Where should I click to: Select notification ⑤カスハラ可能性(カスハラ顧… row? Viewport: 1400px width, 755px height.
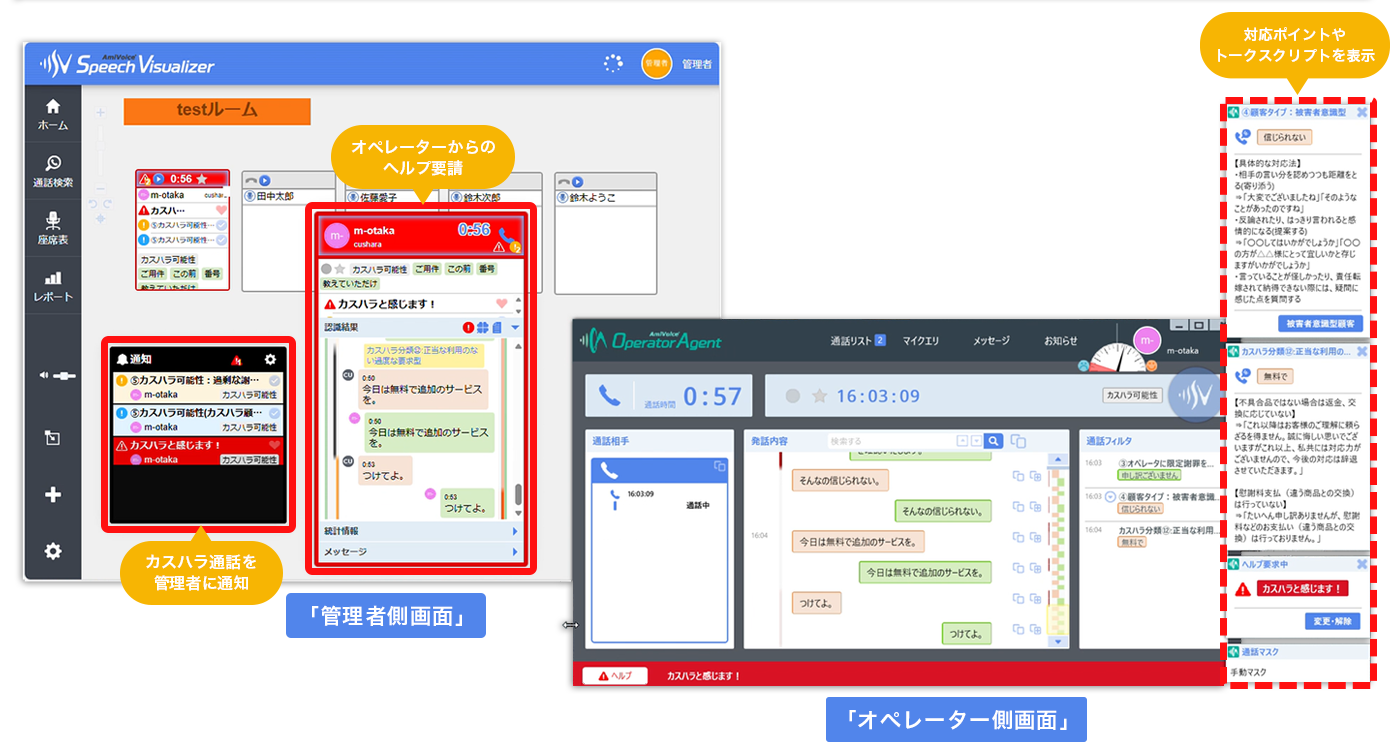coord(197,418)
